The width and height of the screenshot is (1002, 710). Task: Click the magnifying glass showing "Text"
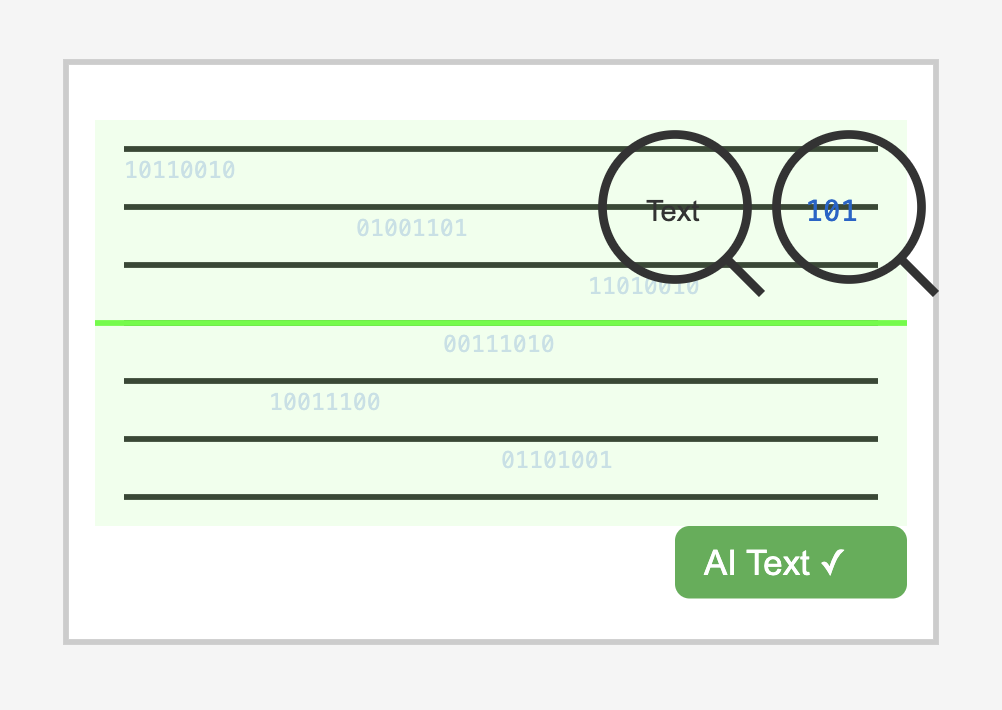pyautogui.click(x=675, y=207)
